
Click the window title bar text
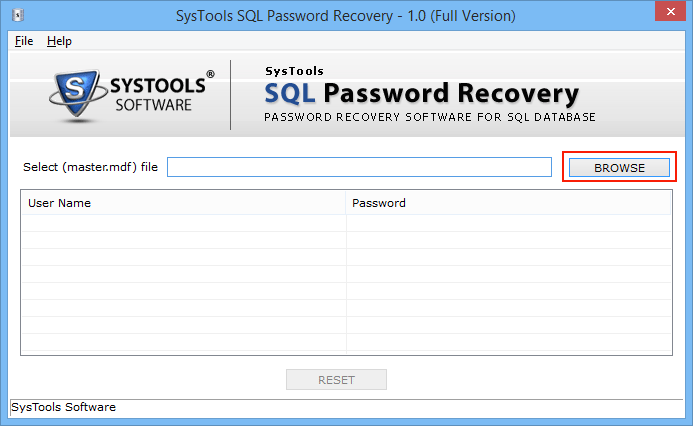(346, 16)
